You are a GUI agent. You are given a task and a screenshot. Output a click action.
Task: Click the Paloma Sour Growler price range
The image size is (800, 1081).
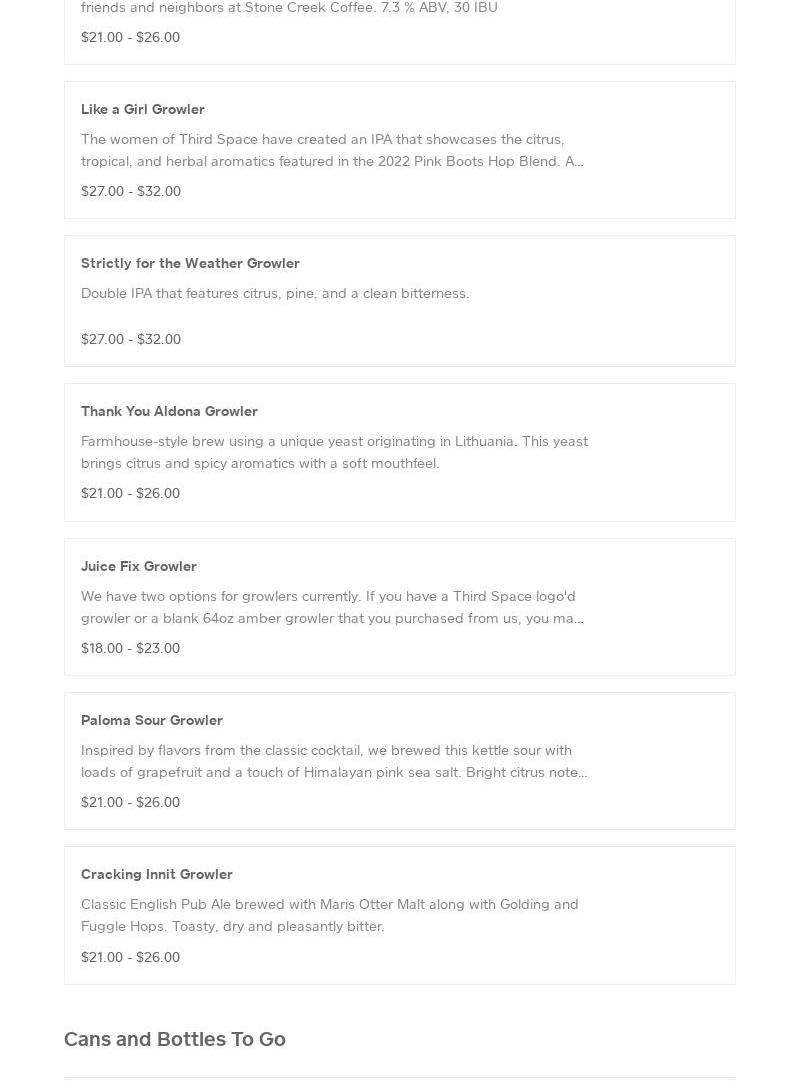click(x=130, y=802)
